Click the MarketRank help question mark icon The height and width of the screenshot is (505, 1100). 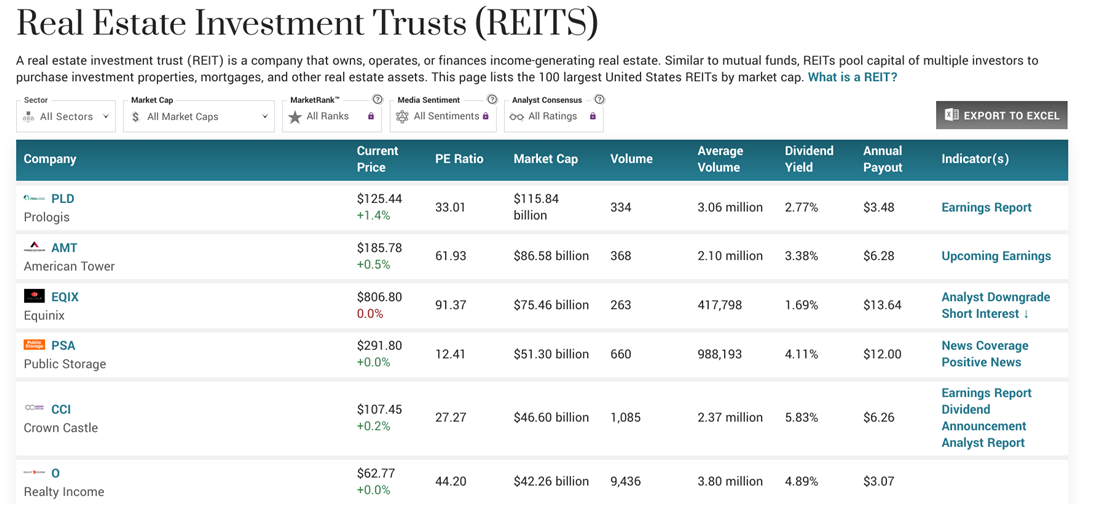[x=377, y=100]
